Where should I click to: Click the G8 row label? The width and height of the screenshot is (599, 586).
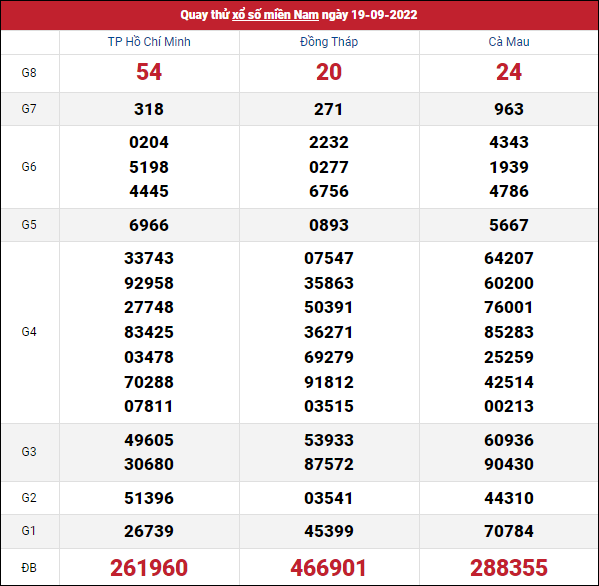29,73
